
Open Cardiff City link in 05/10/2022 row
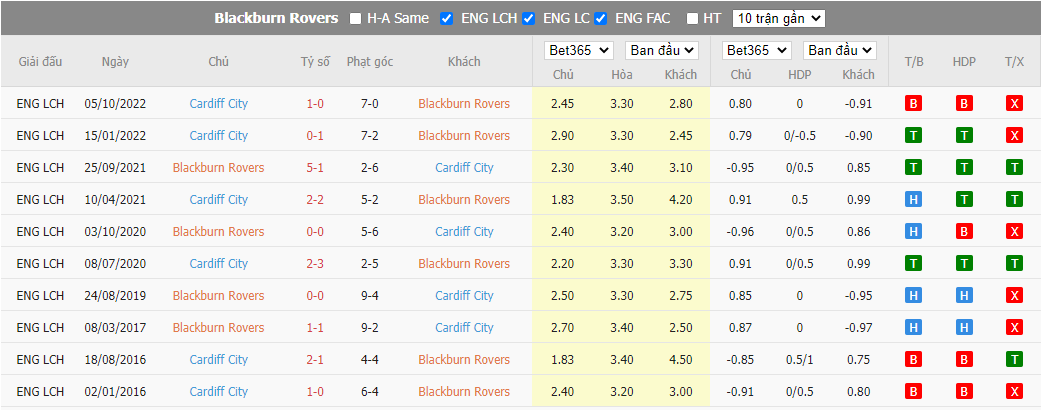click(x=218, y=104)
